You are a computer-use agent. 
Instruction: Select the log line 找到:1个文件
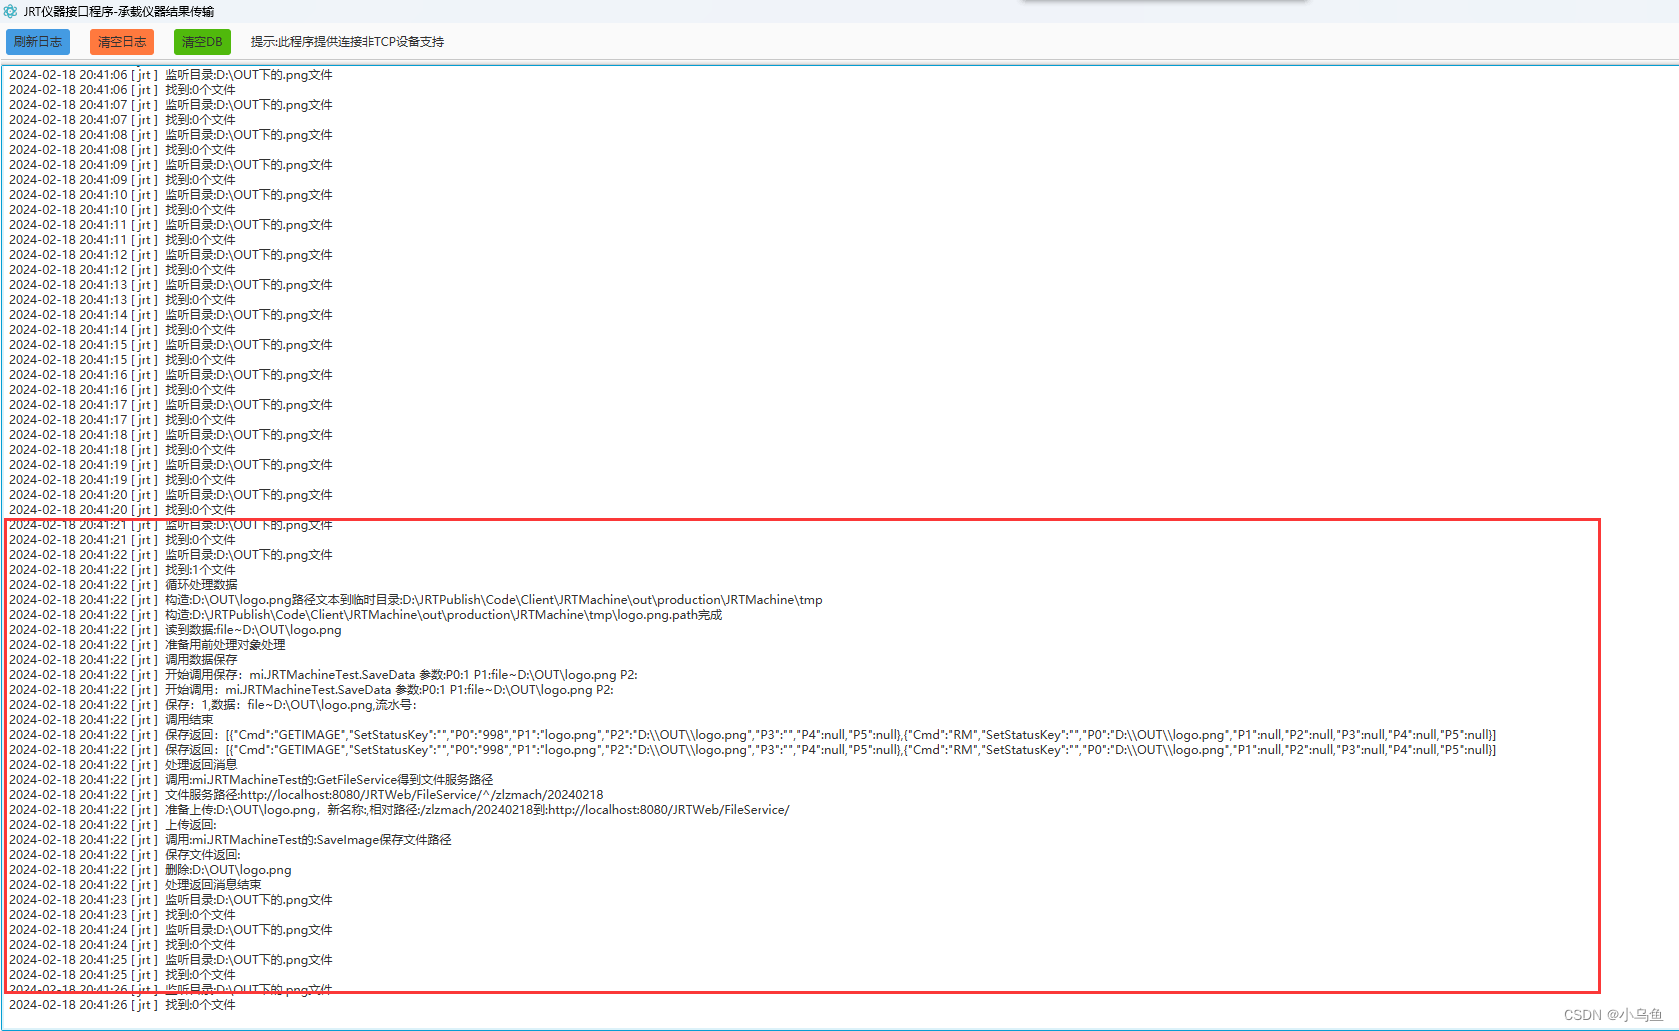point(122,570)
